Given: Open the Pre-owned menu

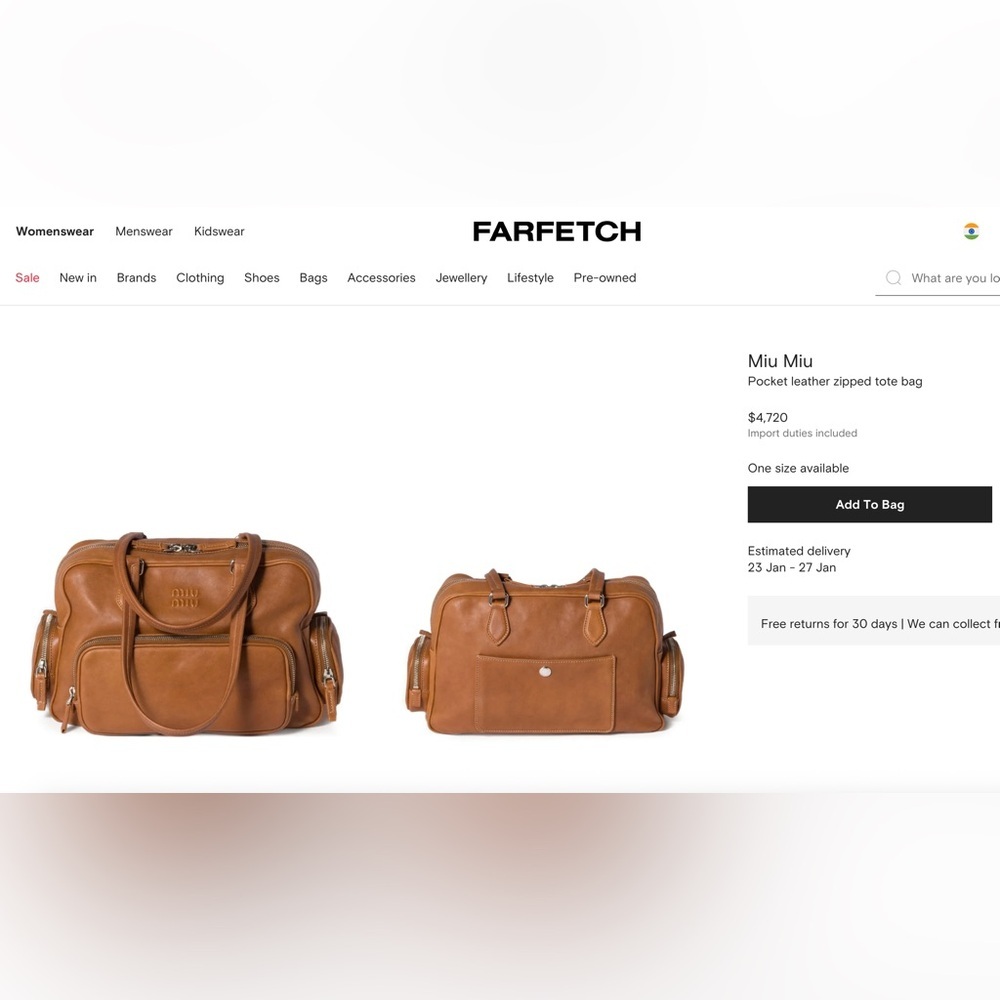Looking at the screenshot, I should pyautogui.click(x=605, y=277).
